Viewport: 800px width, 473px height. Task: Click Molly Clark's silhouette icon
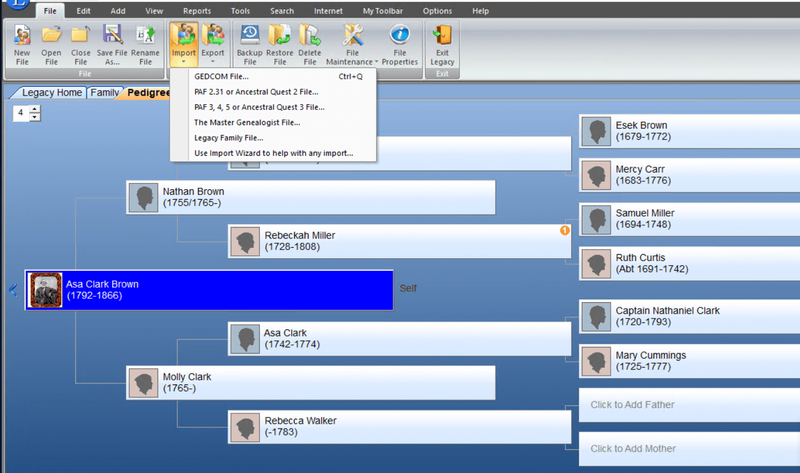[x=143, y=383]
